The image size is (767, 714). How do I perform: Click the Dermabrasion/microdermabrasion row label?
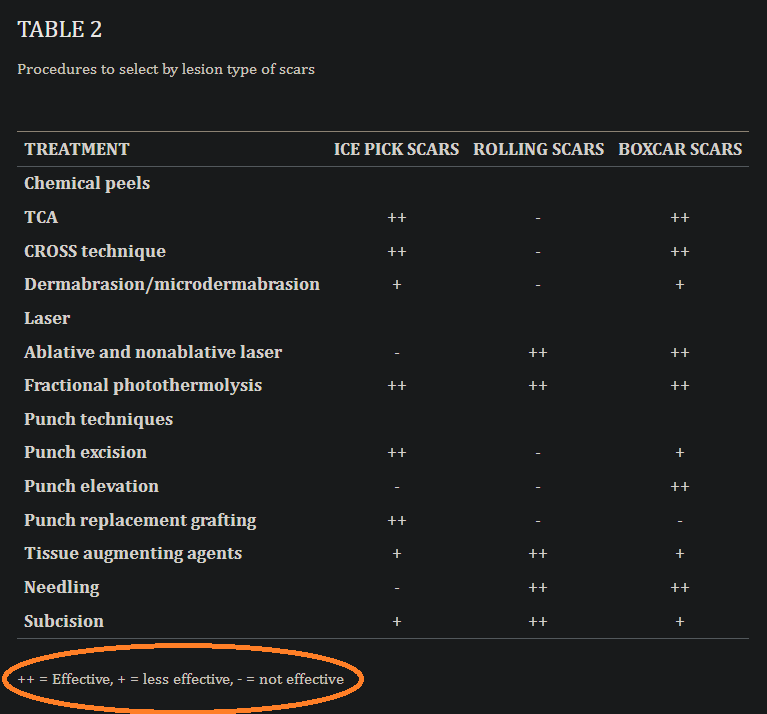point(172,284)
